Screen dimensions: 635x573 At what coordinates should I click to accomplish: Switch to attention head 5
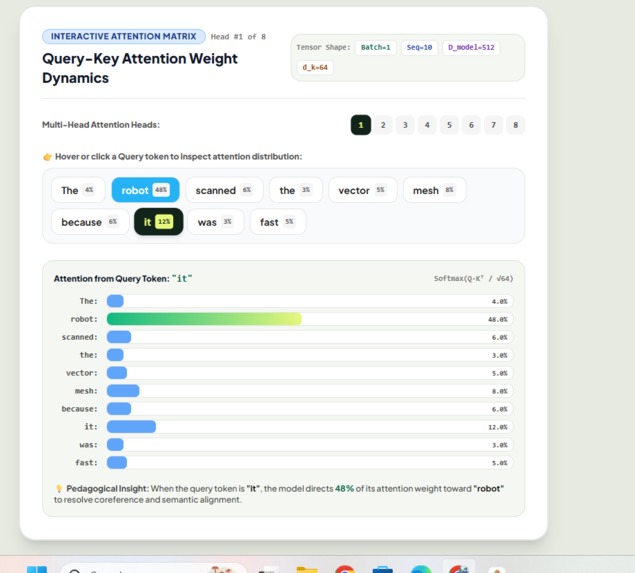tap(449, 125)
